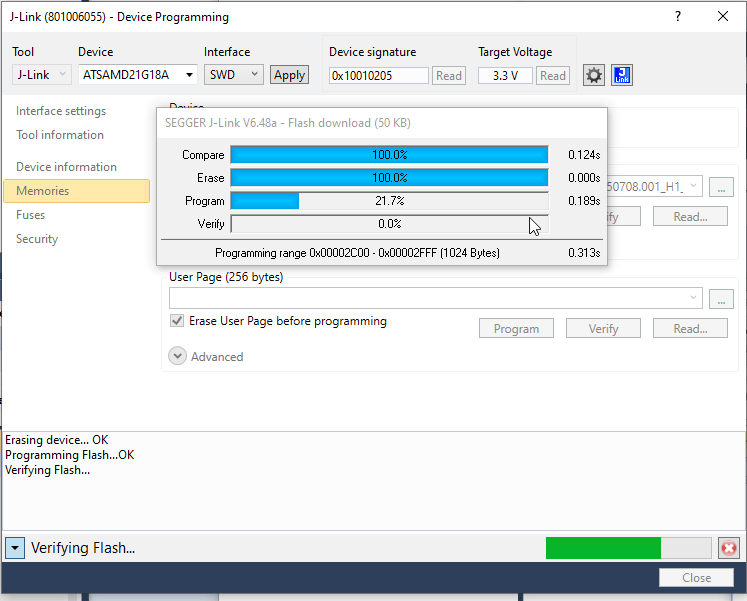Expand the Advanced section
The height and width of the screenshot is (601, 747).
177,356
